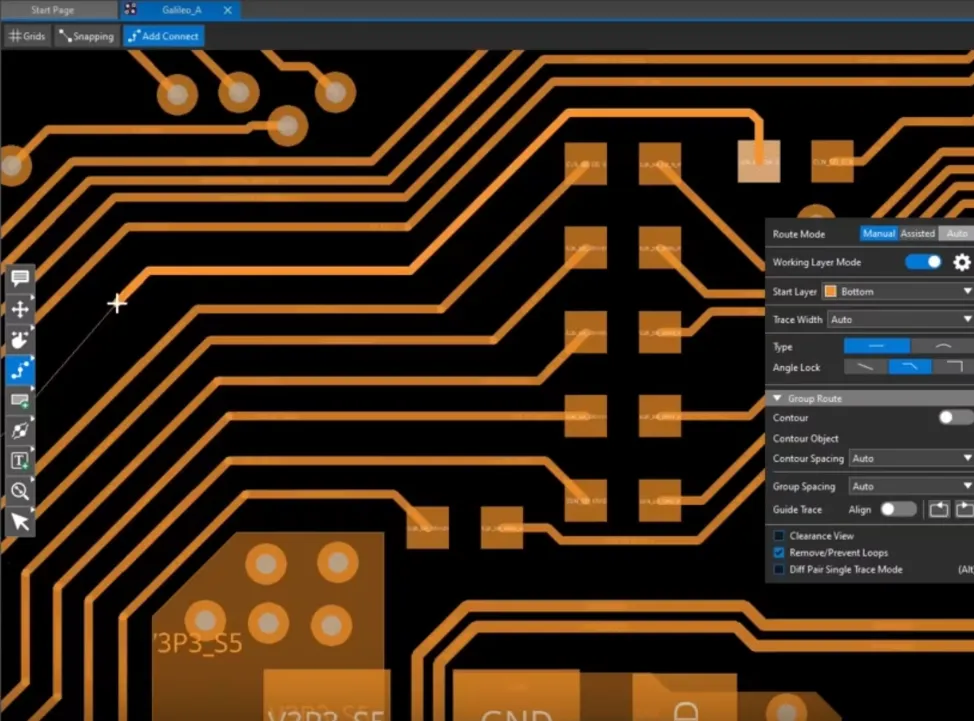Screen dimensions: 974x721
Task: Toggle the Contour switch
Action: pyautogui.click(x=955, y=417)
